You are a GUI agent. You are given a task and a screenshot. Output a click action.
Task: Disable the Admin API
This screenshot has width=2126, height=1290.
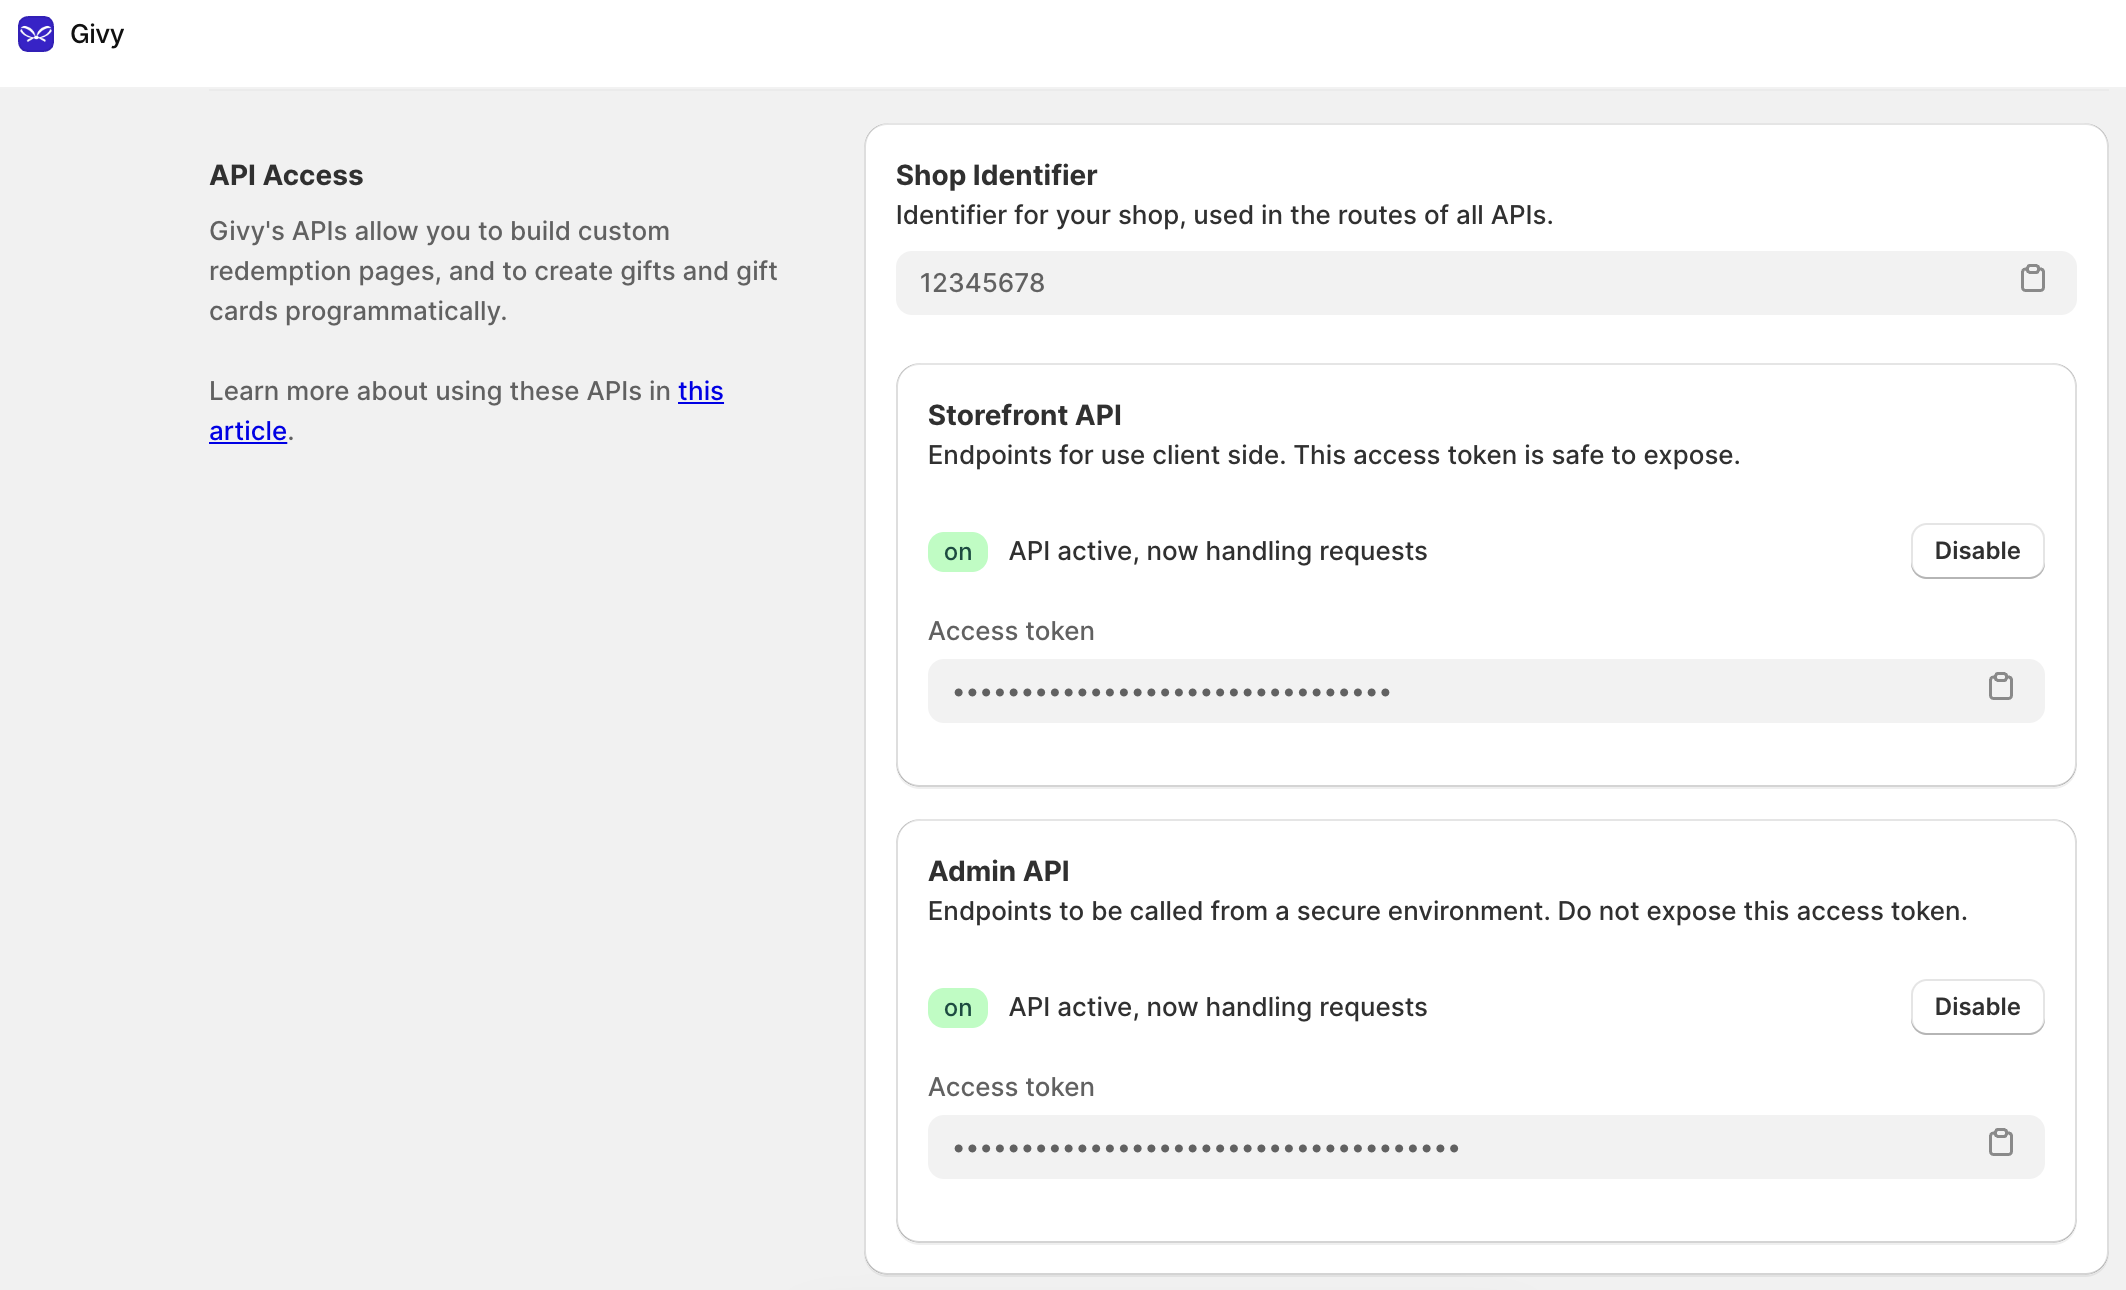pyautogui.click(x=1977, y=1007)
